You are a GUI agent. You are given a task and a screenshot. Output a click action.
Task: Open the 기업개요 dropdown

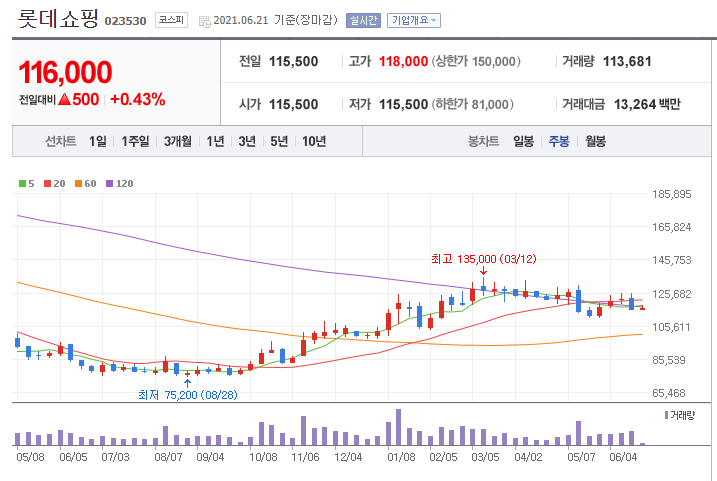point(414,21)
